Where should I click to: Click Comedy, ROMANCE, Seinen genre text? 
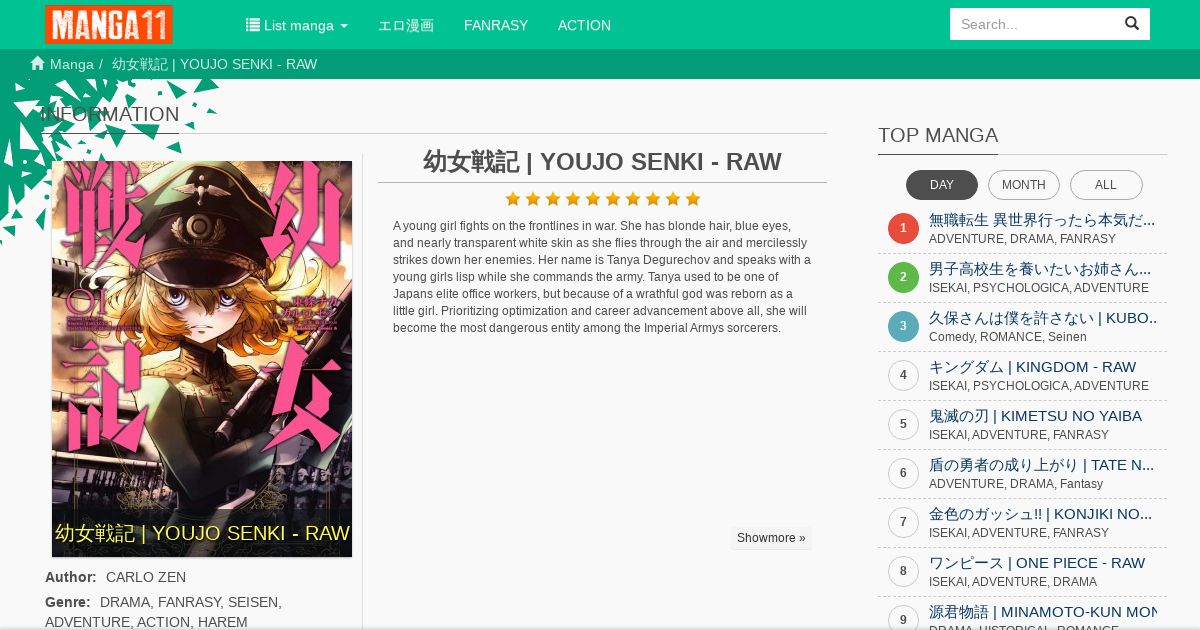coord(1008,337)
